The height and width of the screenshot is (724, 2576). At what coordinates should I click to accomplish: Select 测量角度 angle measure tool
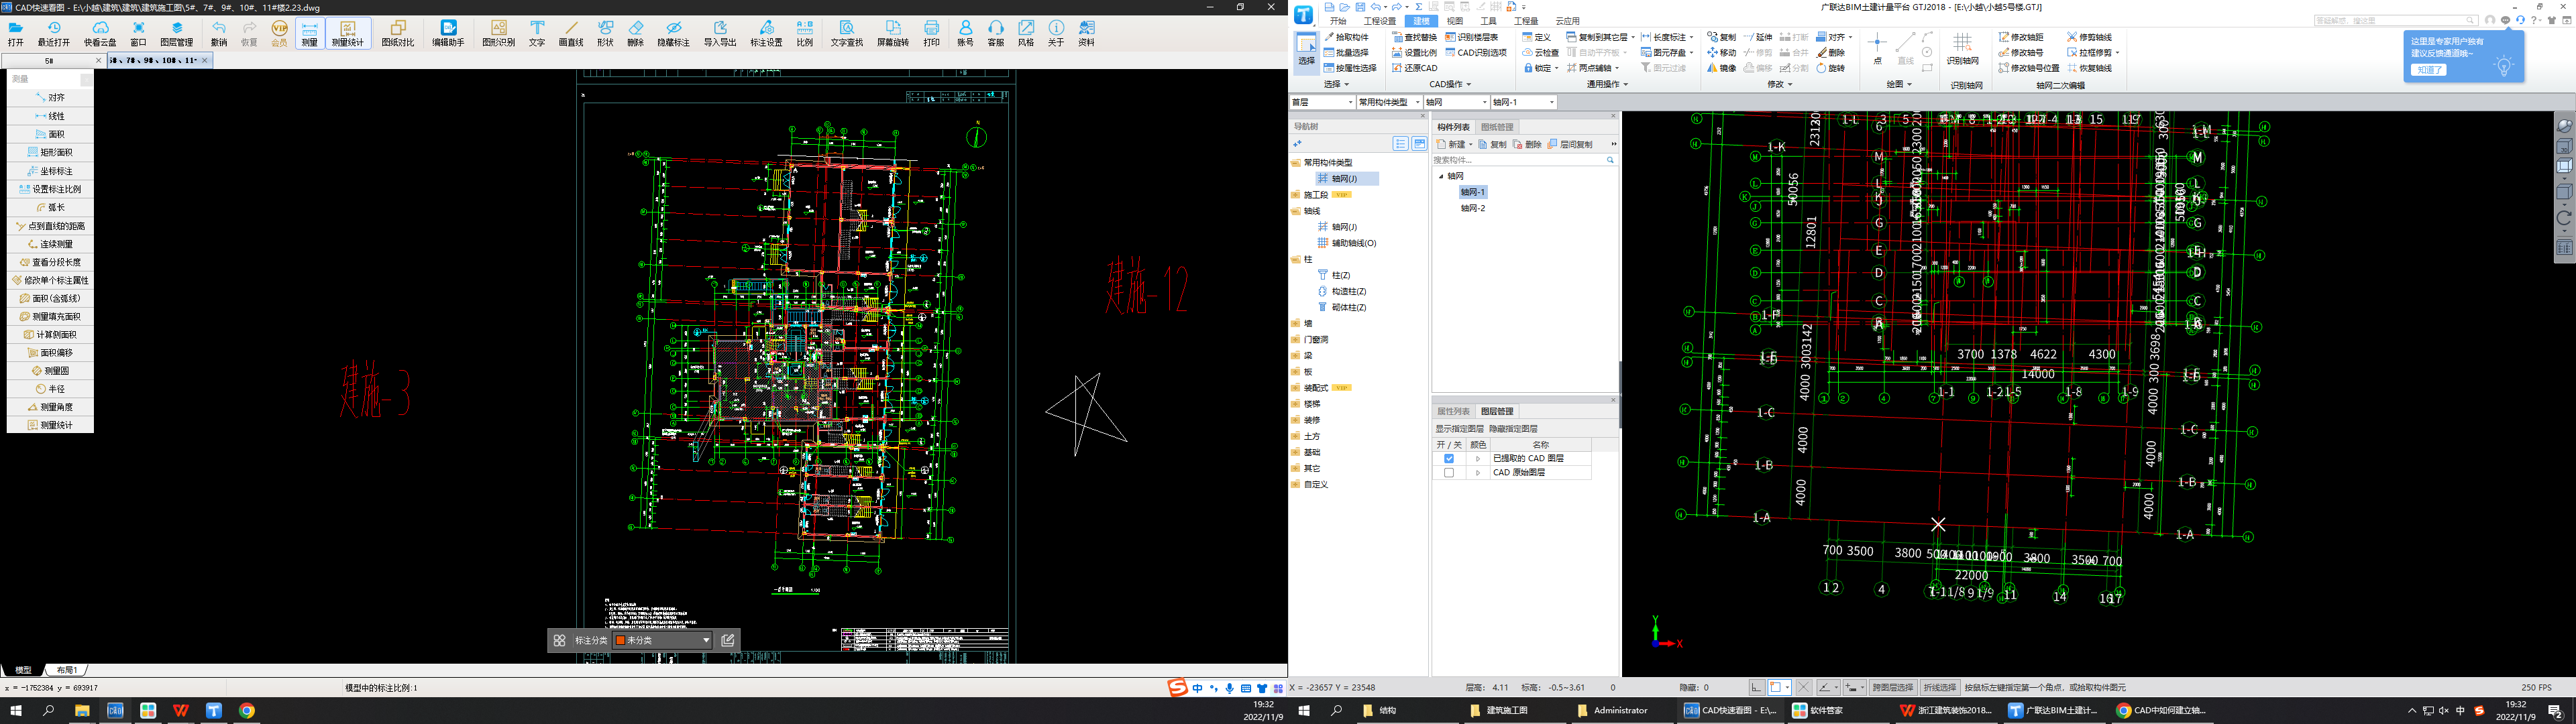click(50, 407)
